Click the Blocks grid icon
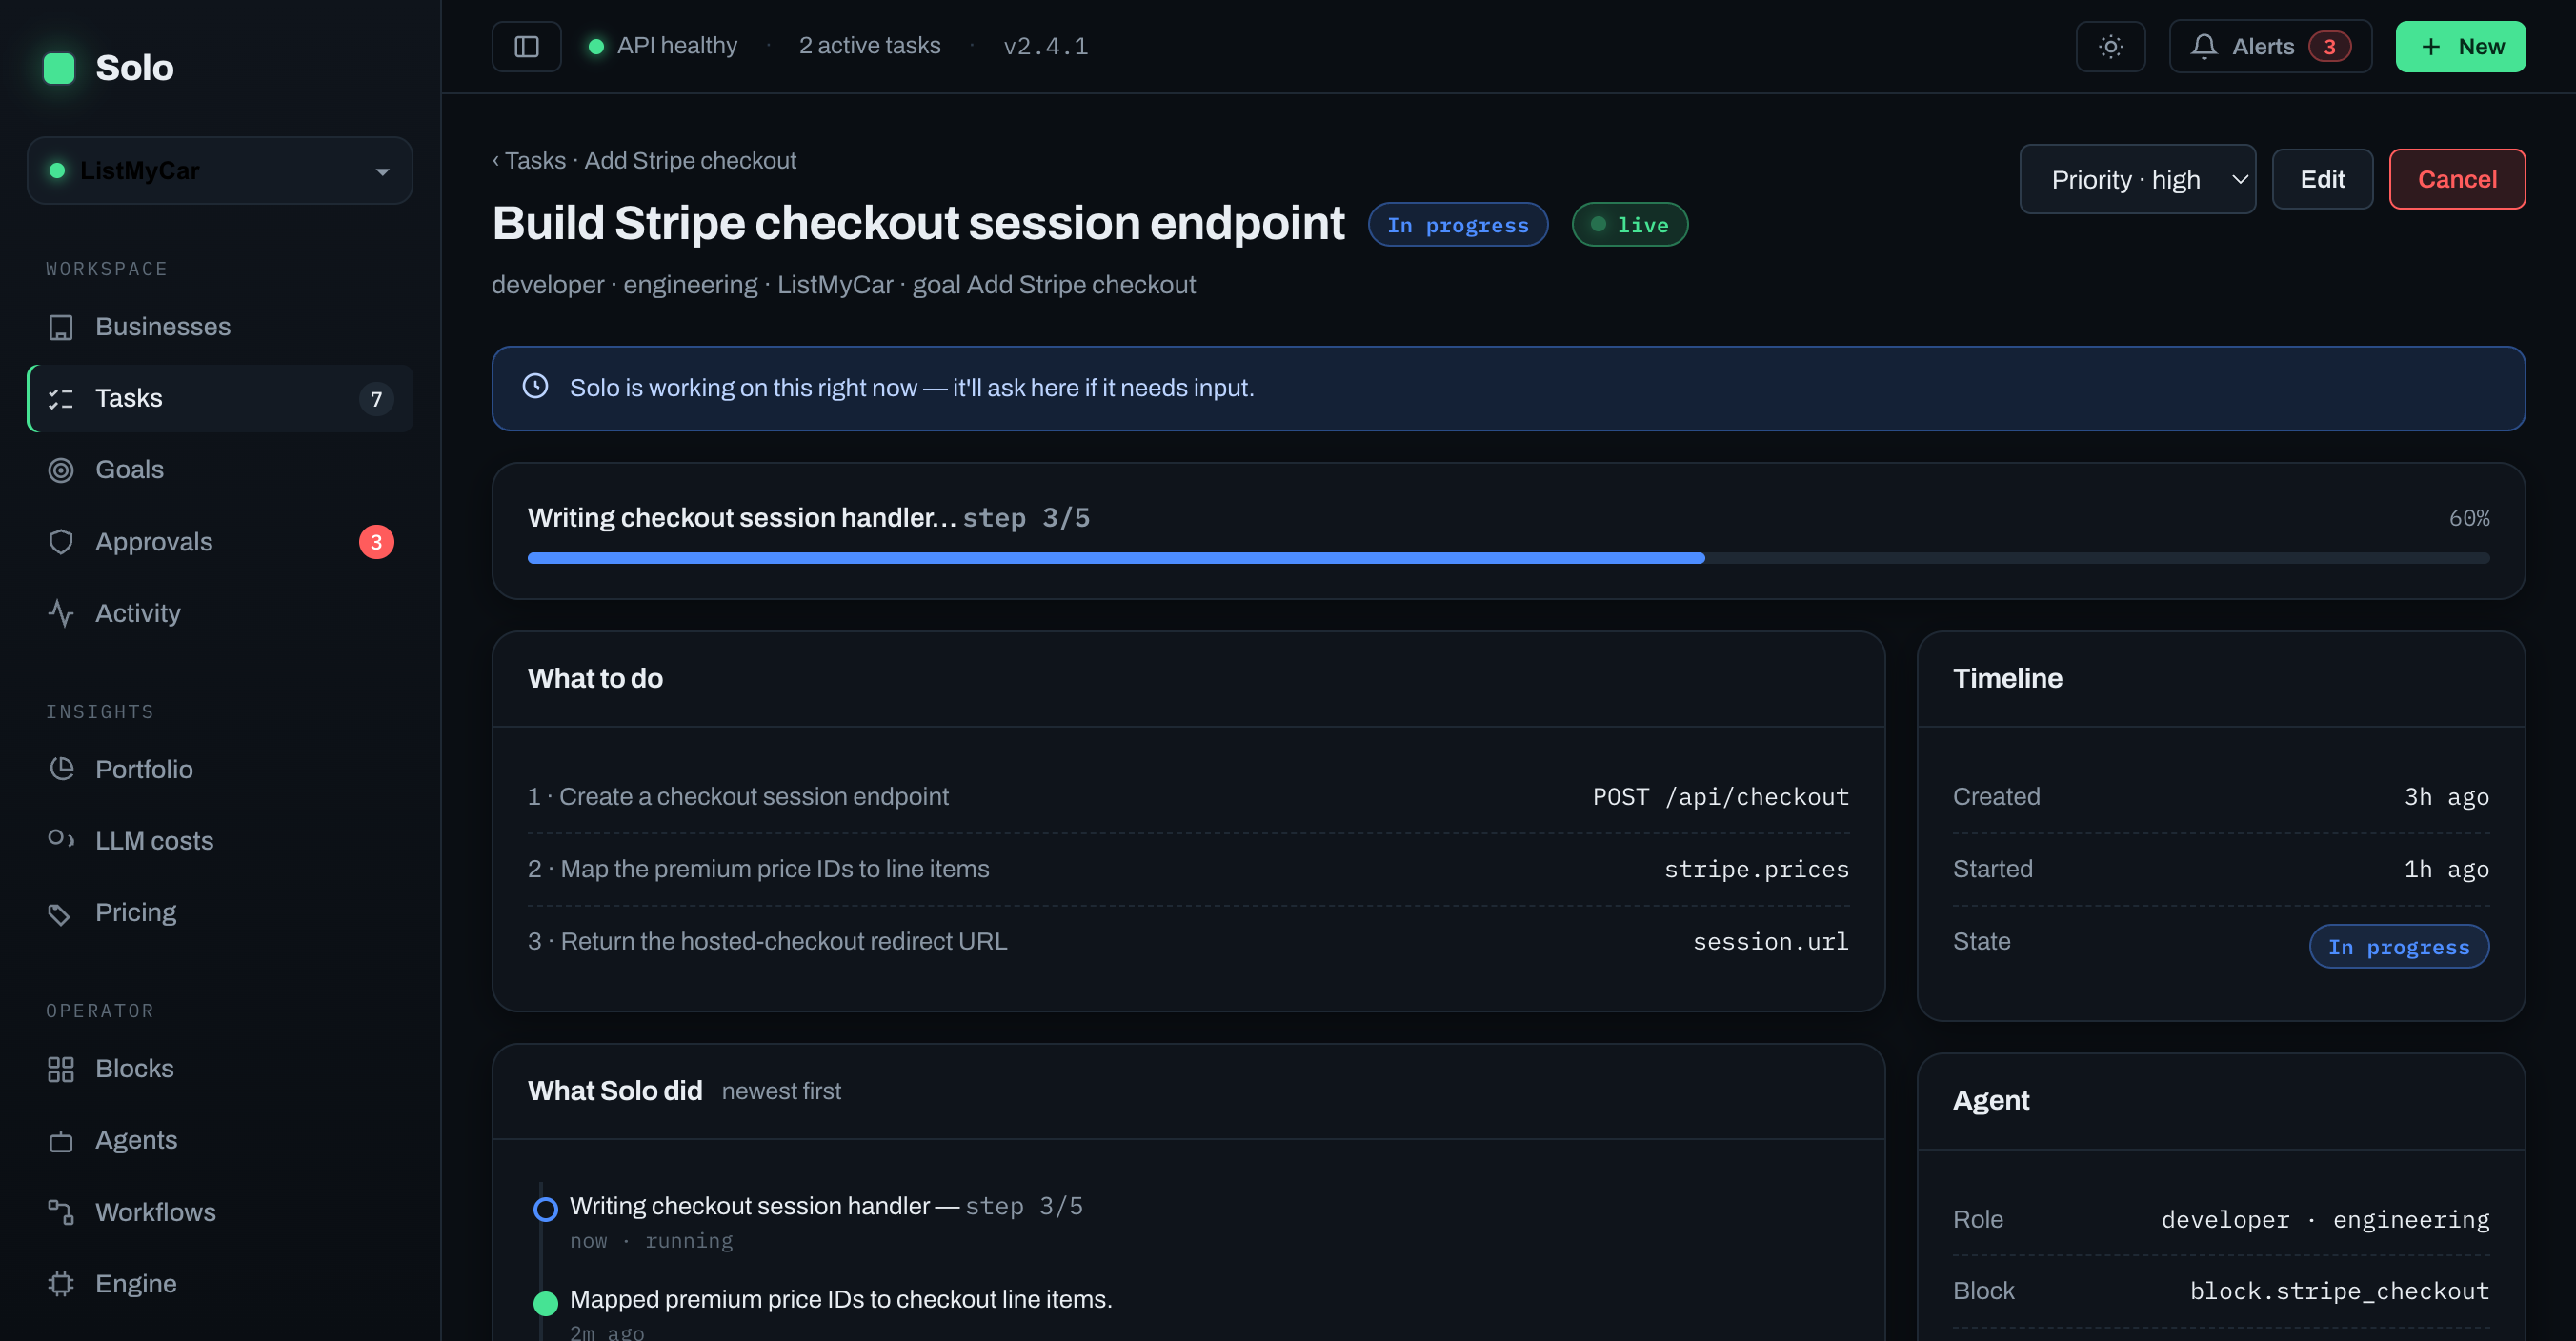Viewport: 2576px width, 1341px height. pos(61,1069)
